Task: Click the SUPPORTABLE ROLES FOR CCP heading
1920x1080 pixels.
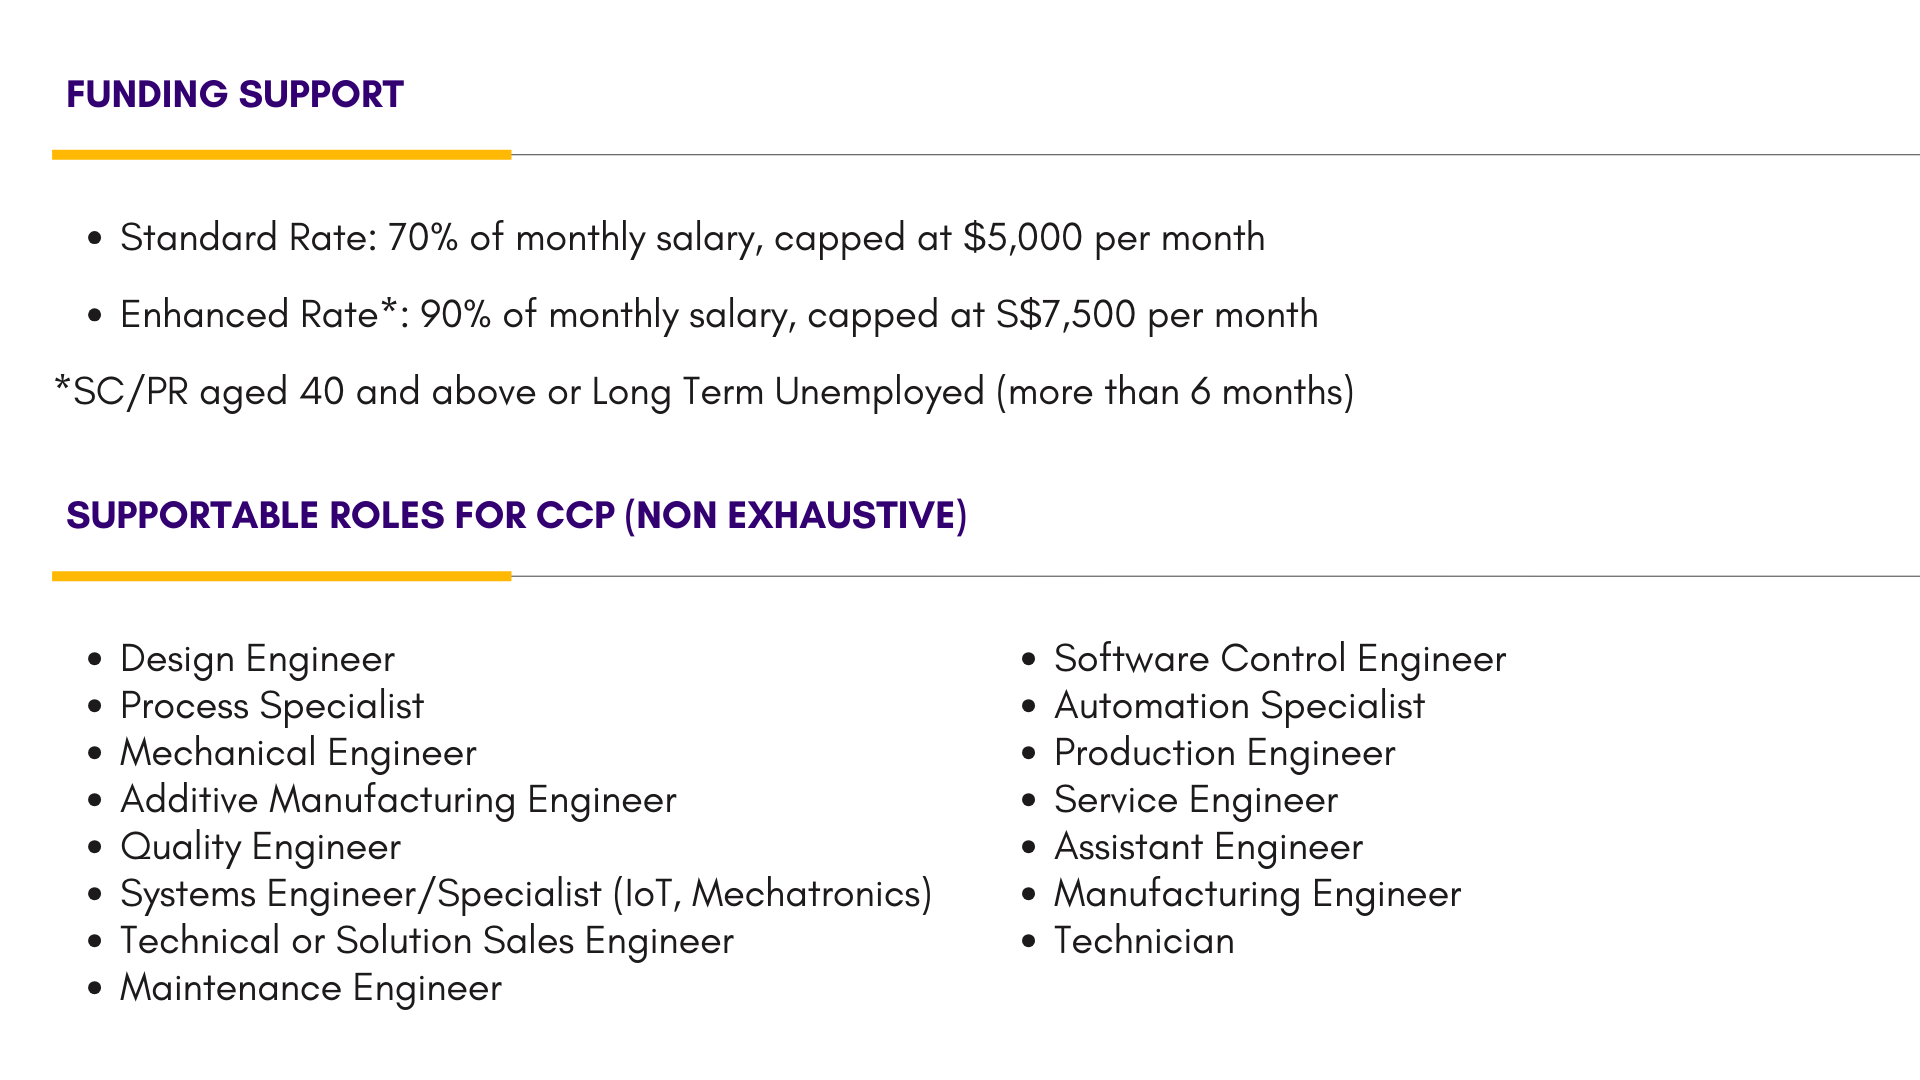Action: [516, 516]
